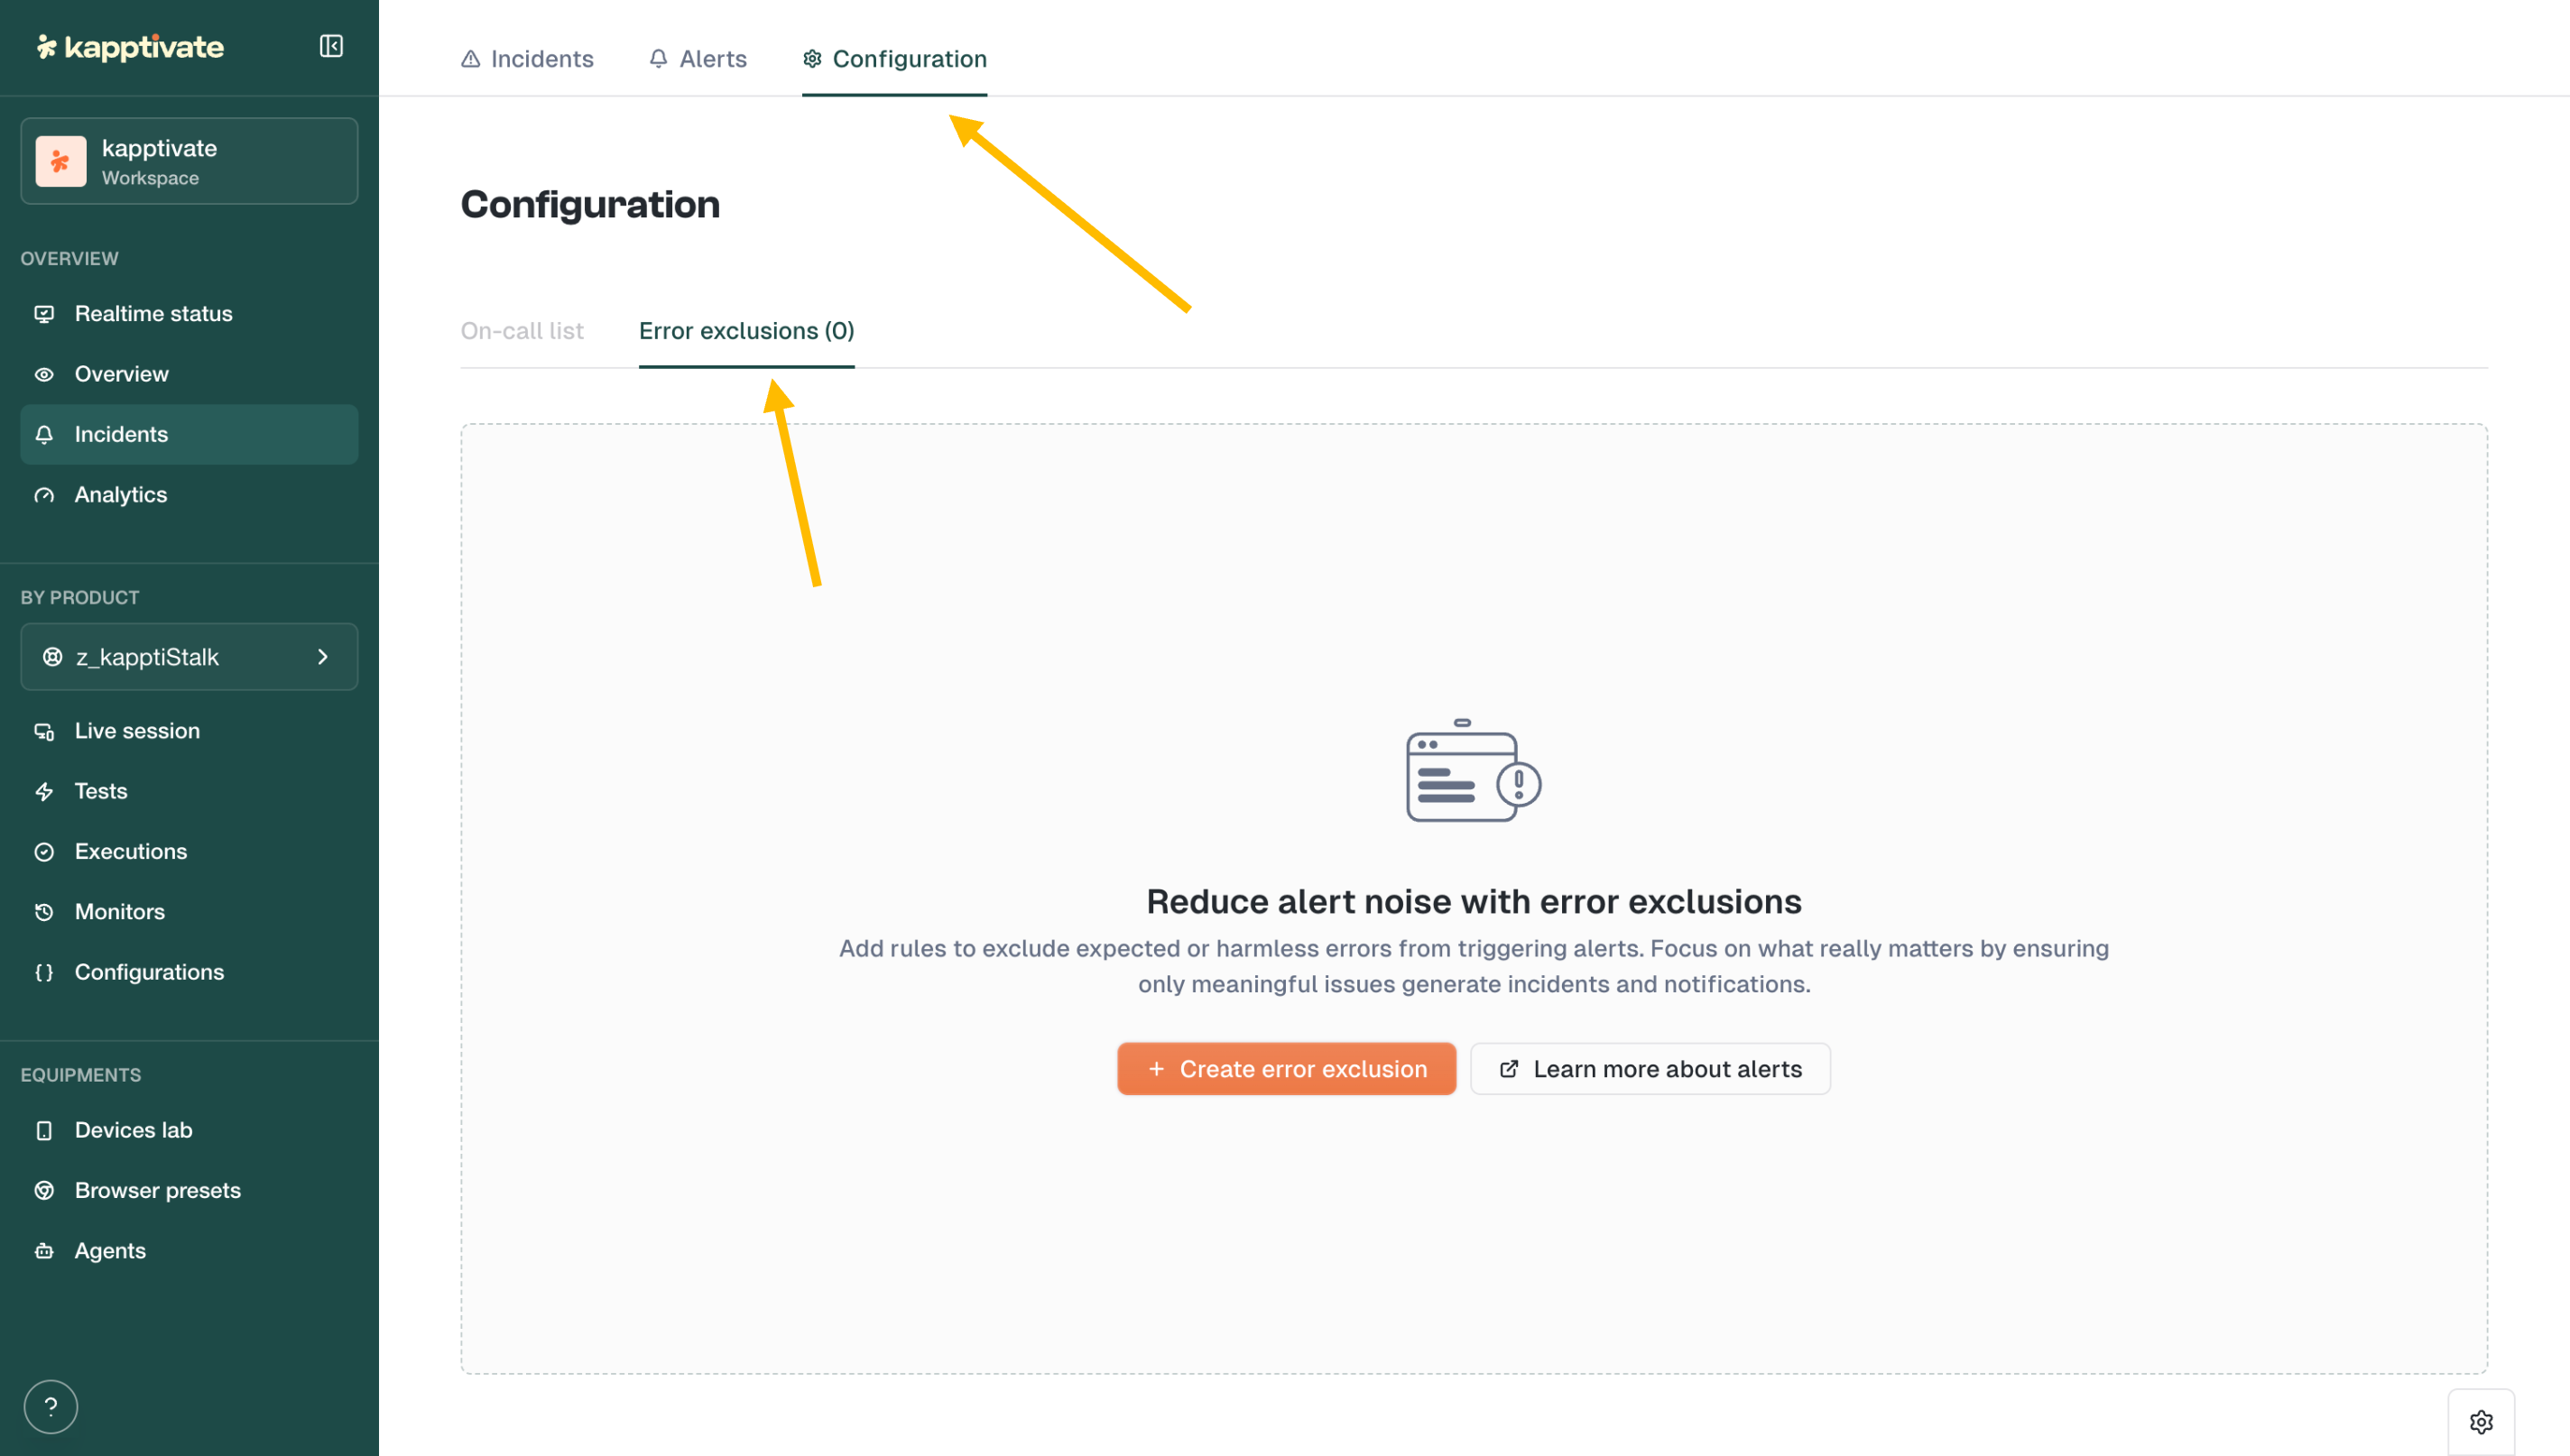
Task: Open Browser presets page
Action: coord(157,1190)
